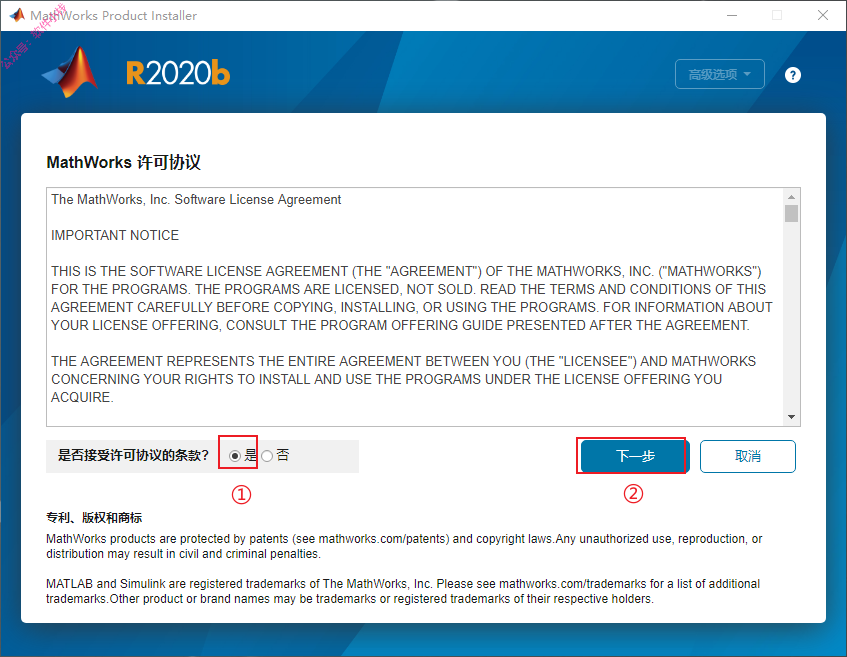Click the R2020b release logo text
The width and height of the screenshot is (847, 657).
(178, 73)
